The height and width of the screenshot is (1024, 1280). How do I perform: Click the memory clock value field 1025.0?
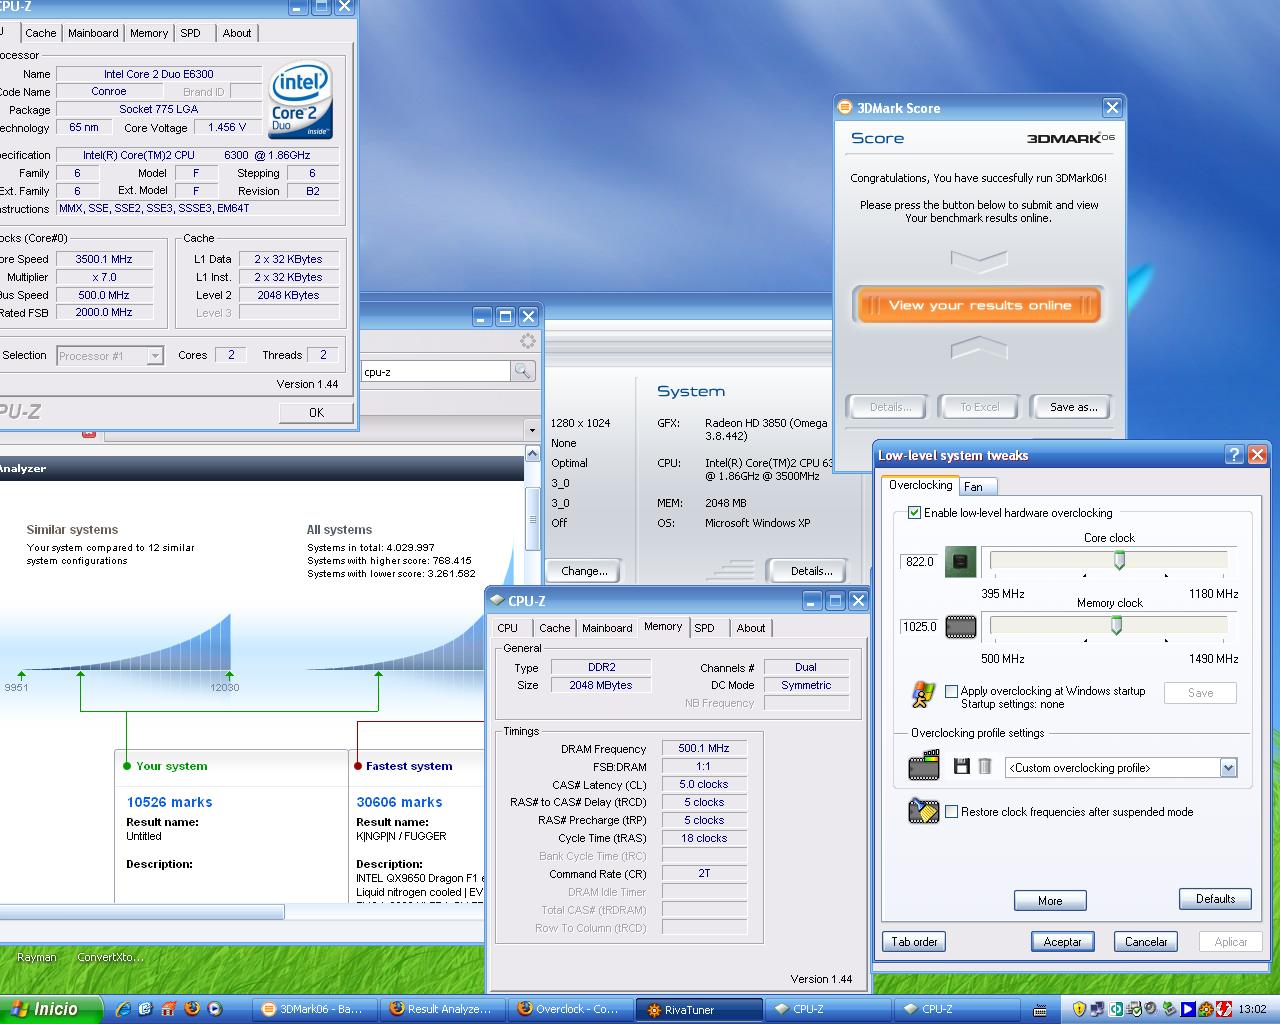tap(919, 627)
